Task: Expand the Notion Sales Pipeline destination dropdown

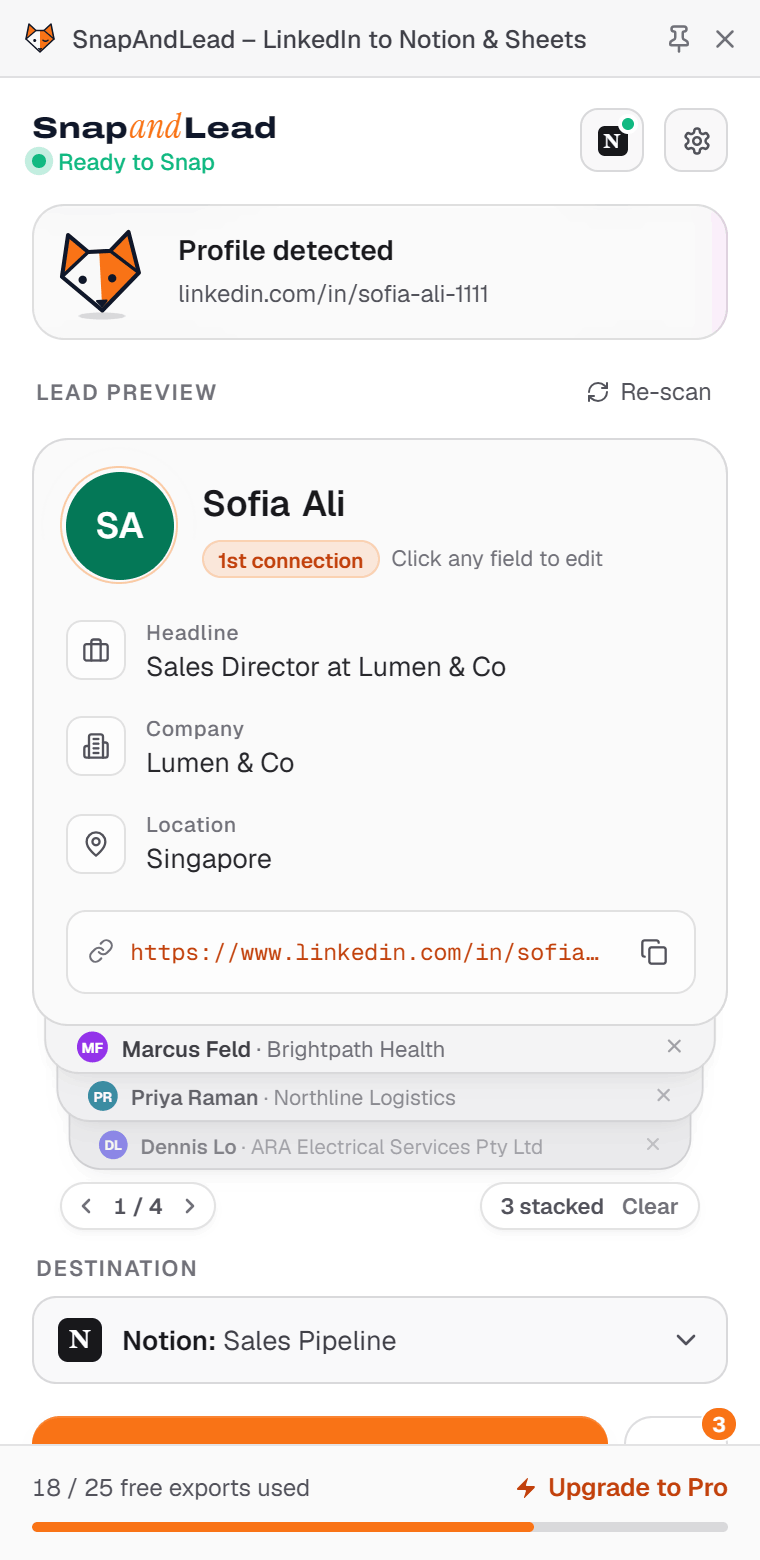Action: coord(380,1340)
